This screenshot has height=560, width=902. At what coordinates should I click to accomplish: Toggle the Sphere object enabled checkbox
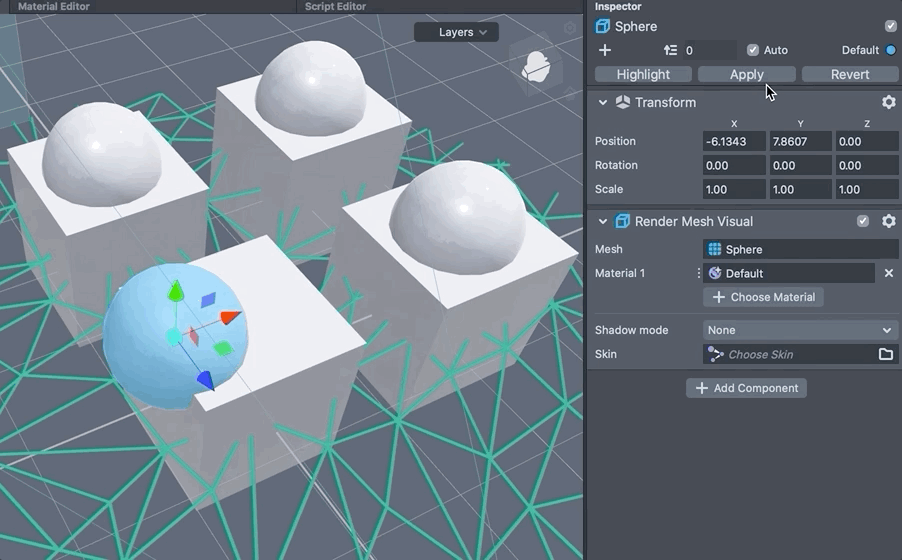(x=890, y=26)
